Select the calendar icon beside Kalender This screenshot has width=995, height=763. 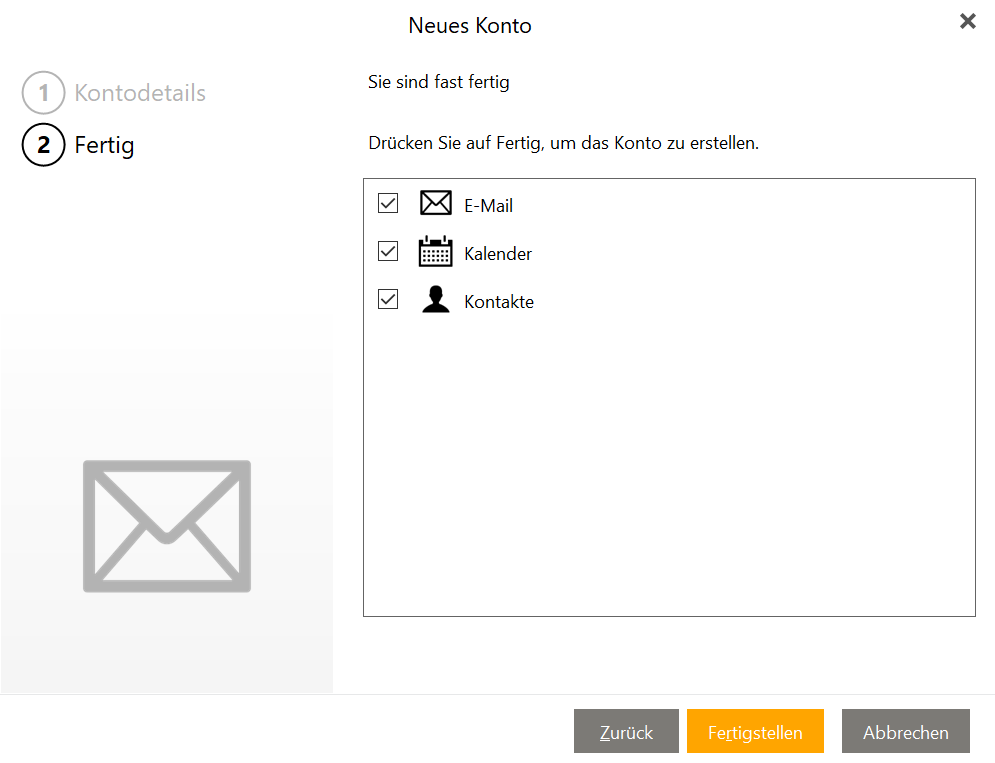coord(435,251)
